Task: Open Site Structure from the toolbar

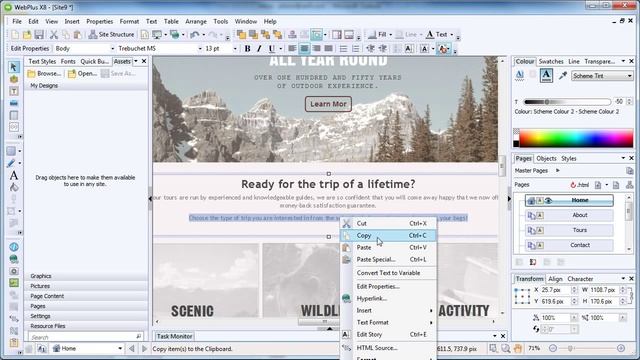Action: point(111,35)
